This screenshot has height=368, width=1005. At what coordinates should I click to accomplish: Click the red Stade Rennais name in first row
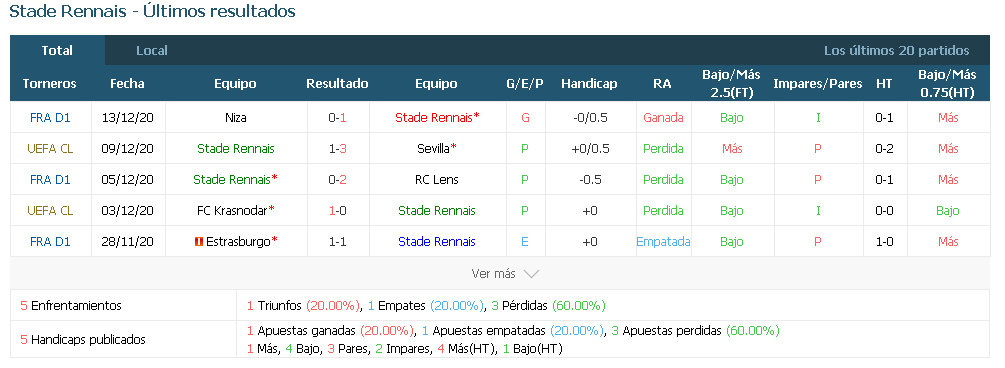tap(435, 117)
